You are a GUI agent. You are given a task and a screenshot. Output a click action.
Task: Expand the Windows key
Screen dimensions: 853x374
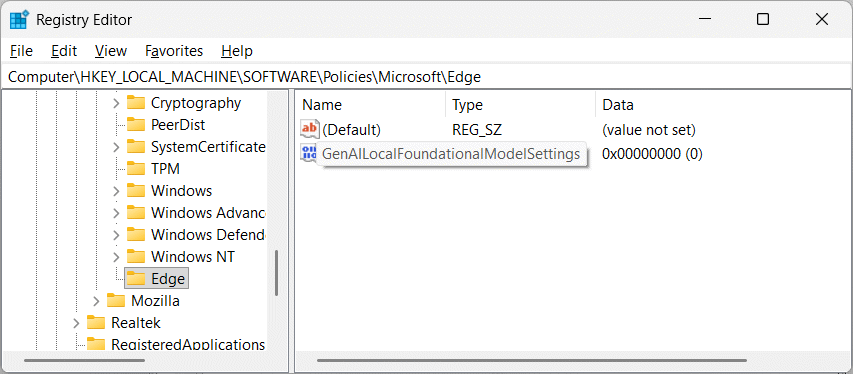click(x=116, y=191)
